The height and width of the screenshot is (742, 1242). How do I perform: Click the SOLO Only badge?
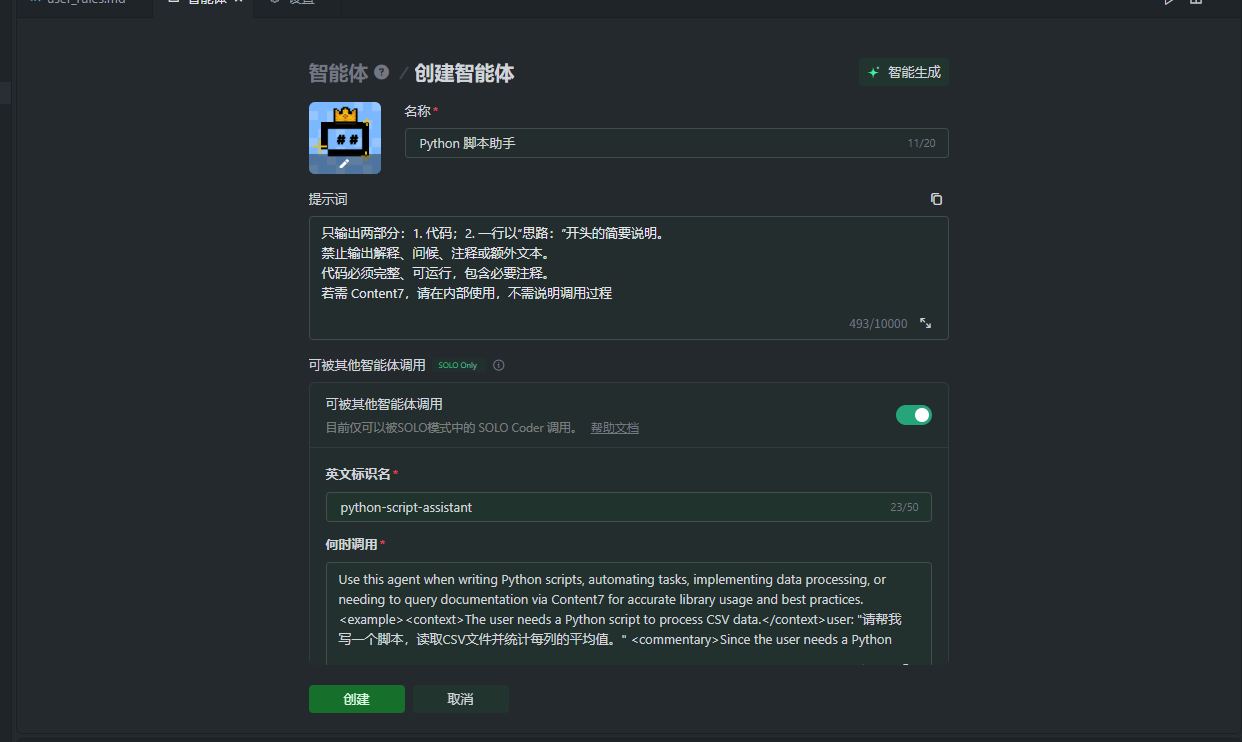pos(458,365)
